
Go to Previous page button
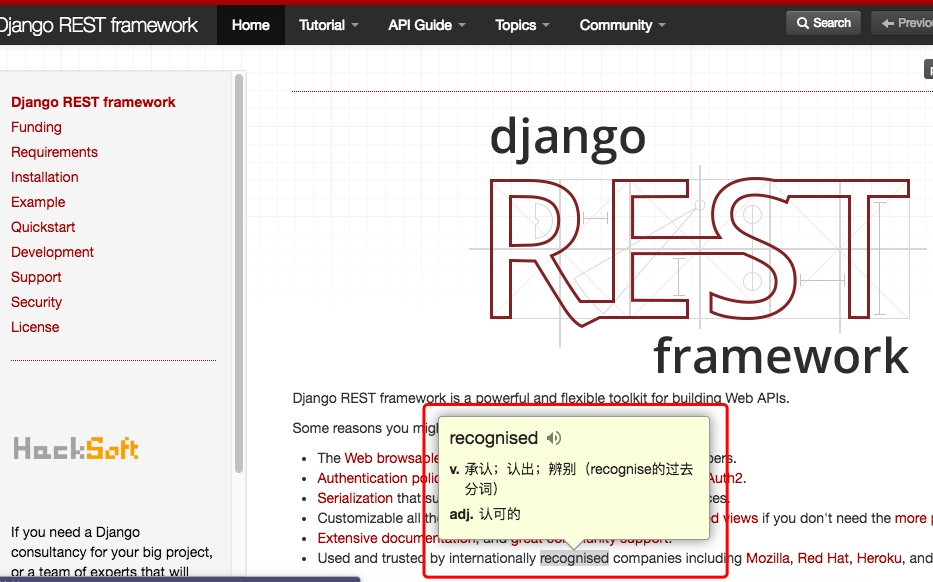[903, 23]
